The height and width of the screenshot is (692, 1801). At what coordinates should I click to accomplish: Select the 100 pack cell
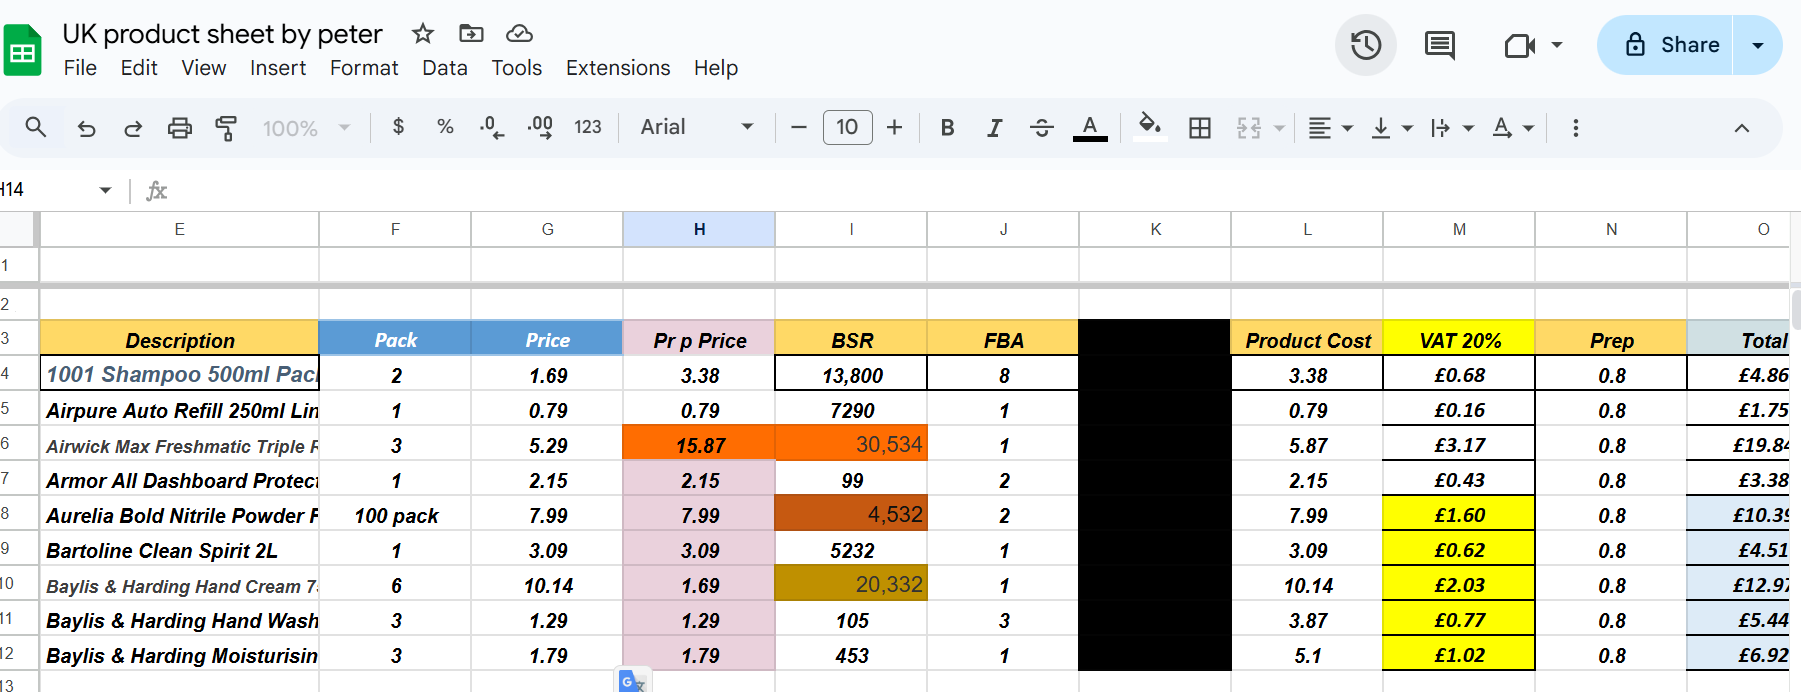tap(395, 514)
